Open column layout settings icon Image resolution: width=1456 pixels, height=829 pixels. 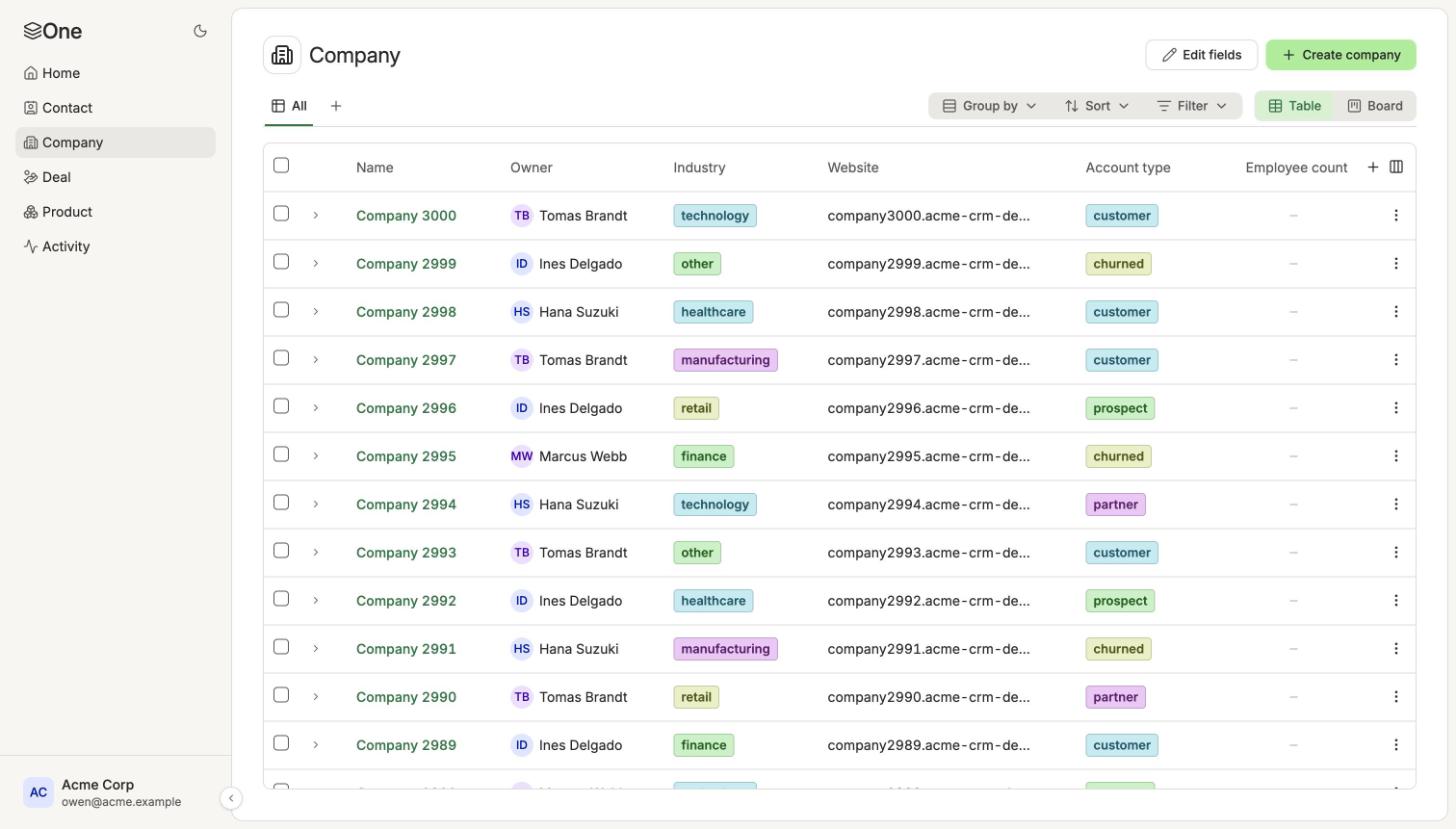1396,167
